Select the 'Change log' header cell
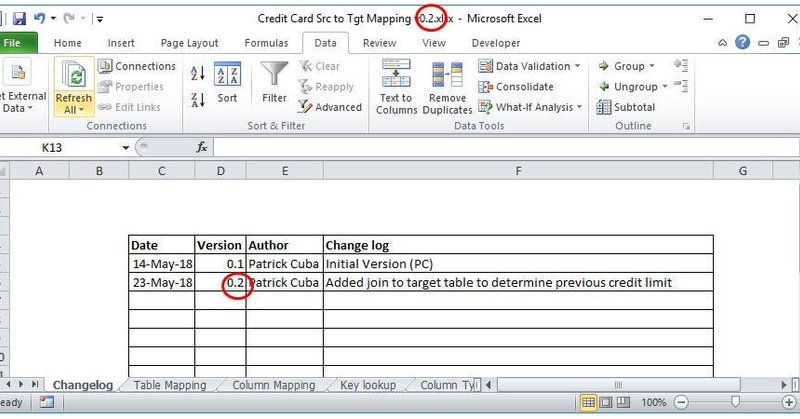This screenshot has height=419, width=800. point(518,245)
